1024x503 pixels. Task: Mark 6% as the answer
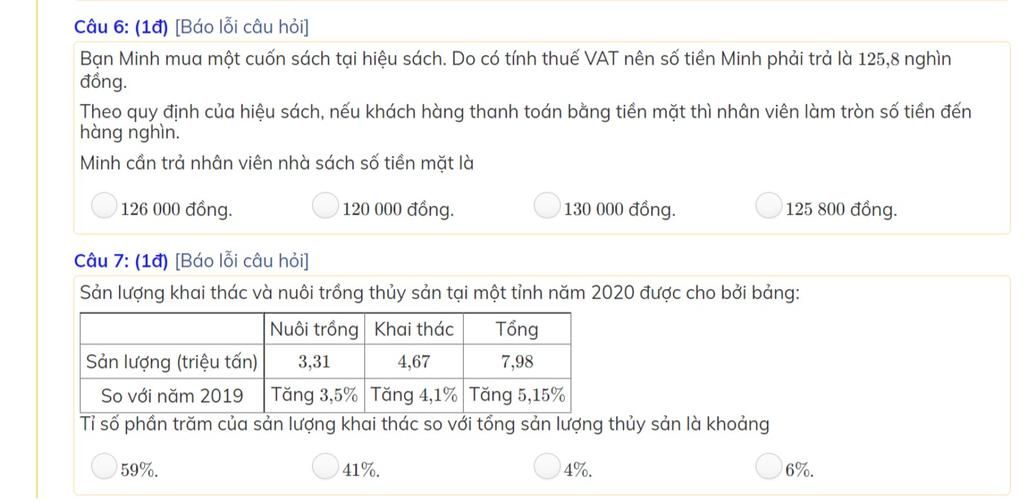pyautogui.click(x=769, y=466)
